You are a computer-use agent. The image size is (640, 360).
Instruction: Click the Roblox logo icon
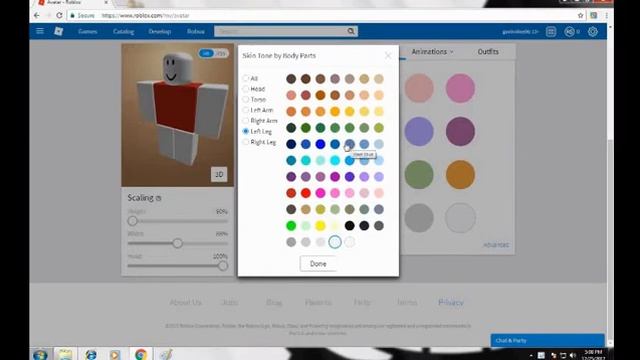pyautogui.click(x=58, y=31)
